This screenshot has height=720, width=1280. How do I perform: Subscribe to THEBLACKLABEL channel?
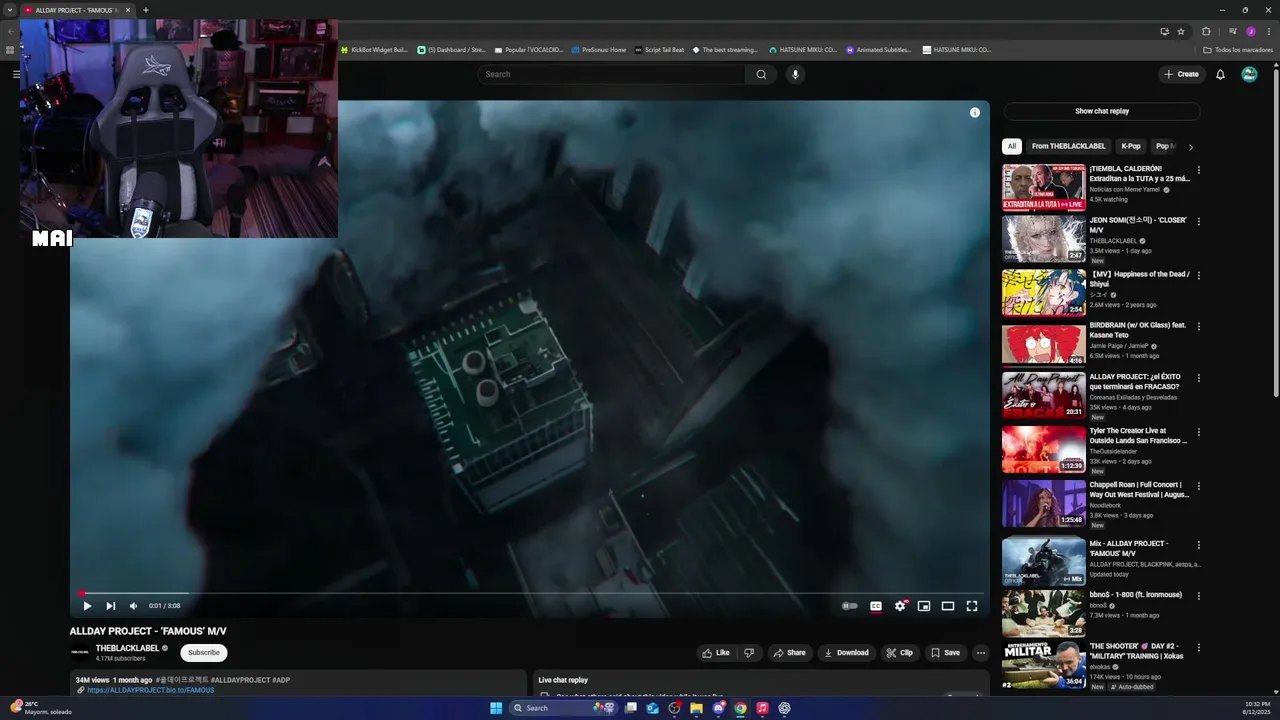point(204,653)
